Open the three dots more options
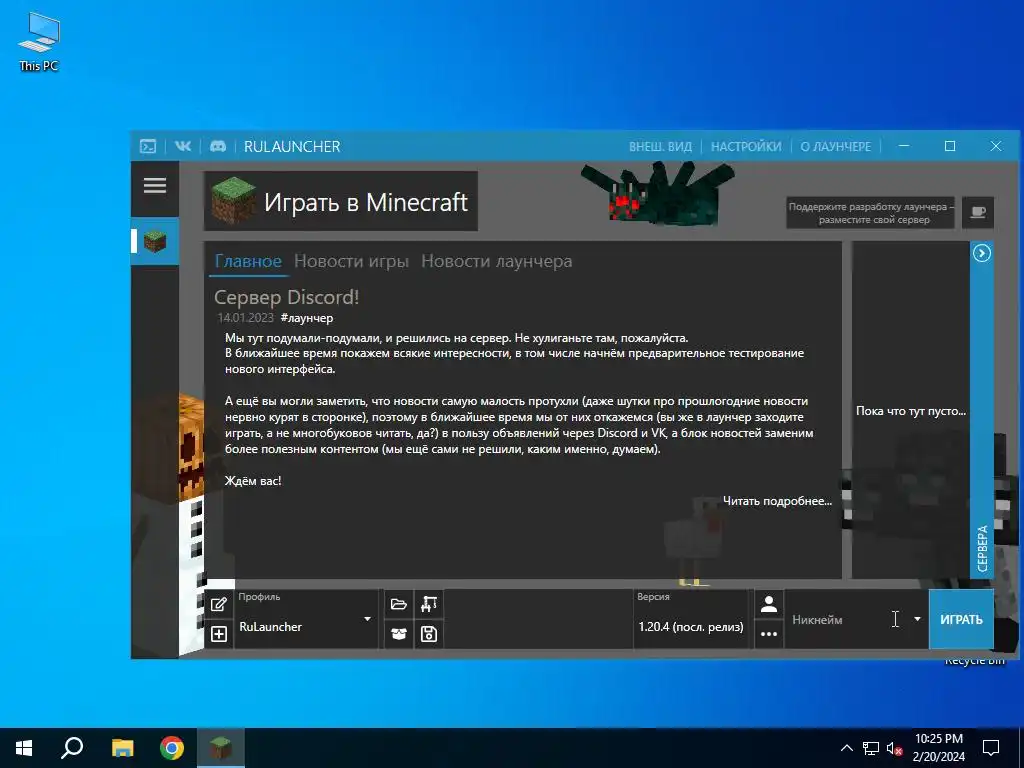 (x=769, y=633)
